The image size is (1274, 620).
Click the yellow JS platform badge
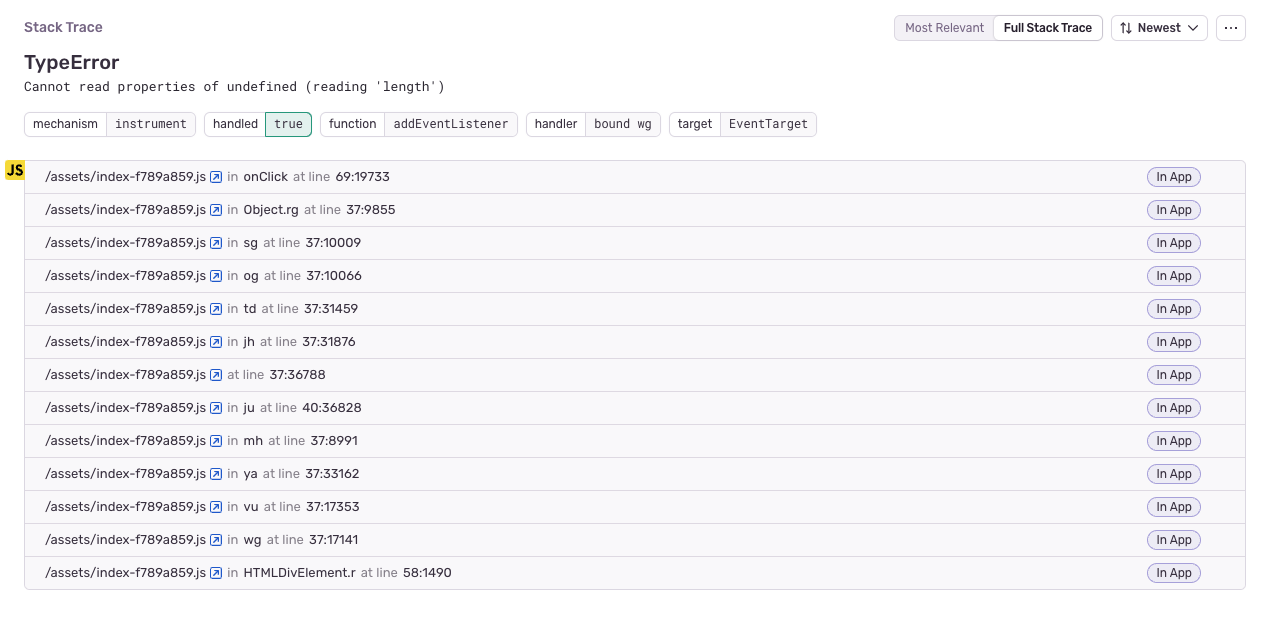pyautogui.click(x=14, y=169)
